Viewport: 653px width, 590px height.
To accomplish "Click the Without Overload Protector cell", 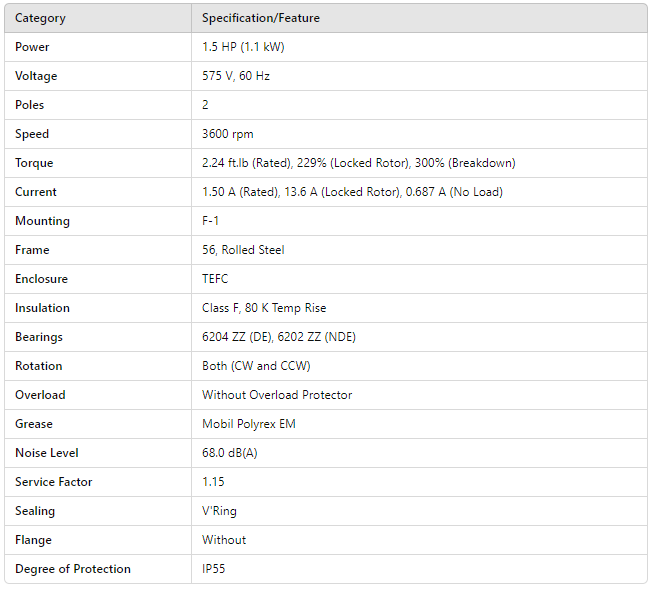I will (277, 395).
